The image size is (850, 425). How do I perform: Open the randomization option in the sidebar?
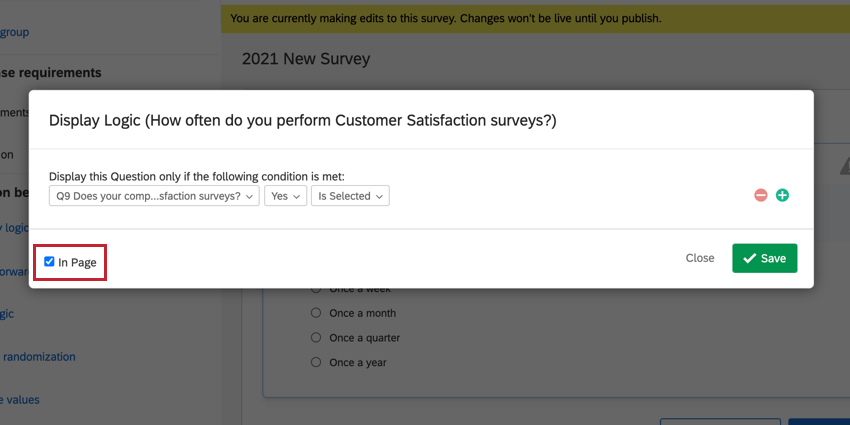coord(38,356)
